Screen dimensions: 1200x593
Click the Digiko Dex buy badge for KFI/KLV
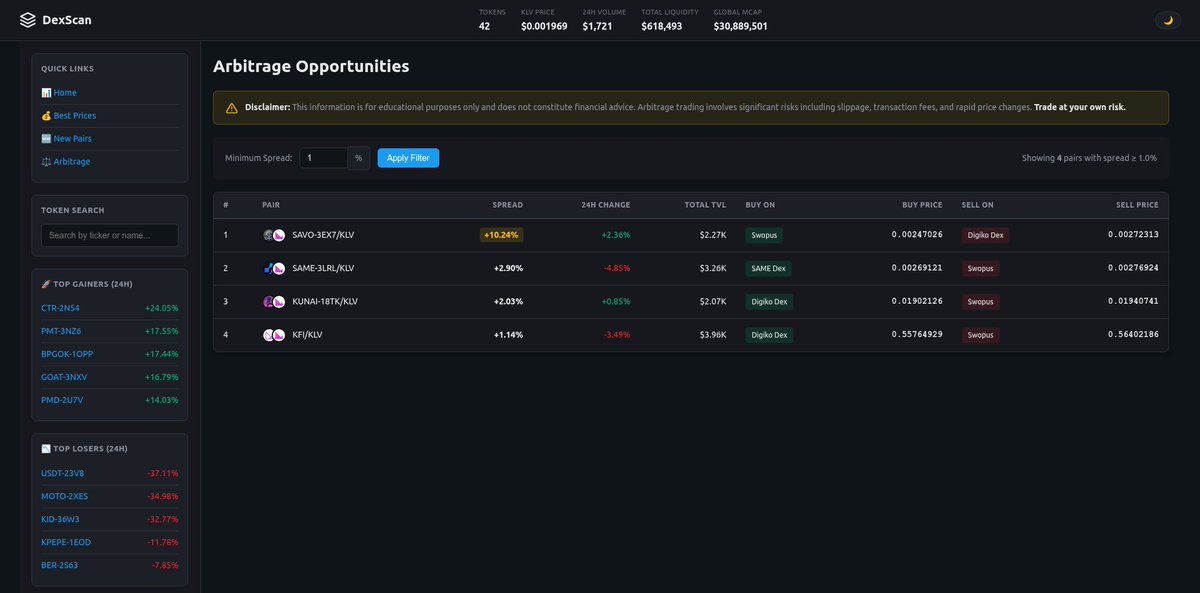coord(769,335)
